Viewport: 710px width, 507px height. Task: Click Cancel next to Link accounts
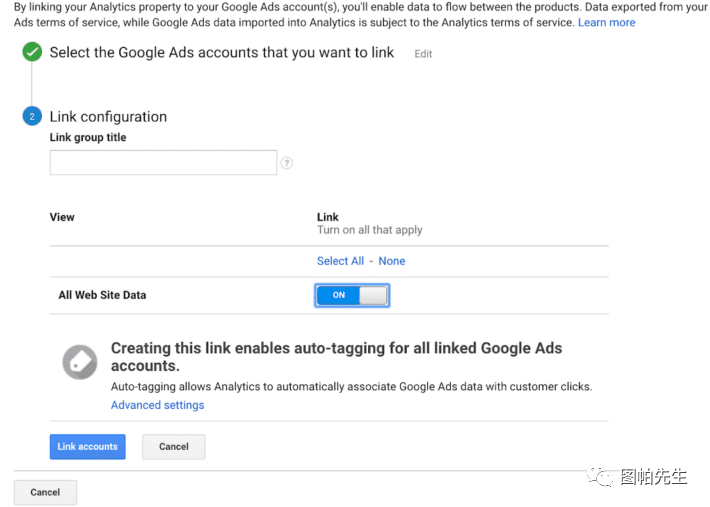[173, 446]
